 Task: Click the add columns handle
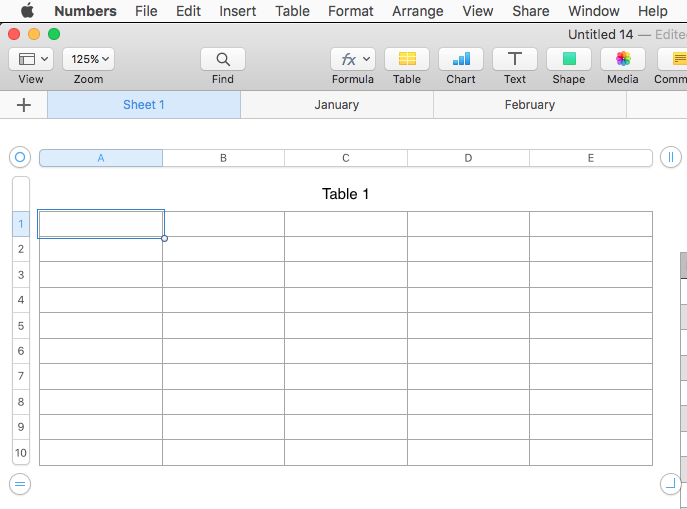[671, 157]
